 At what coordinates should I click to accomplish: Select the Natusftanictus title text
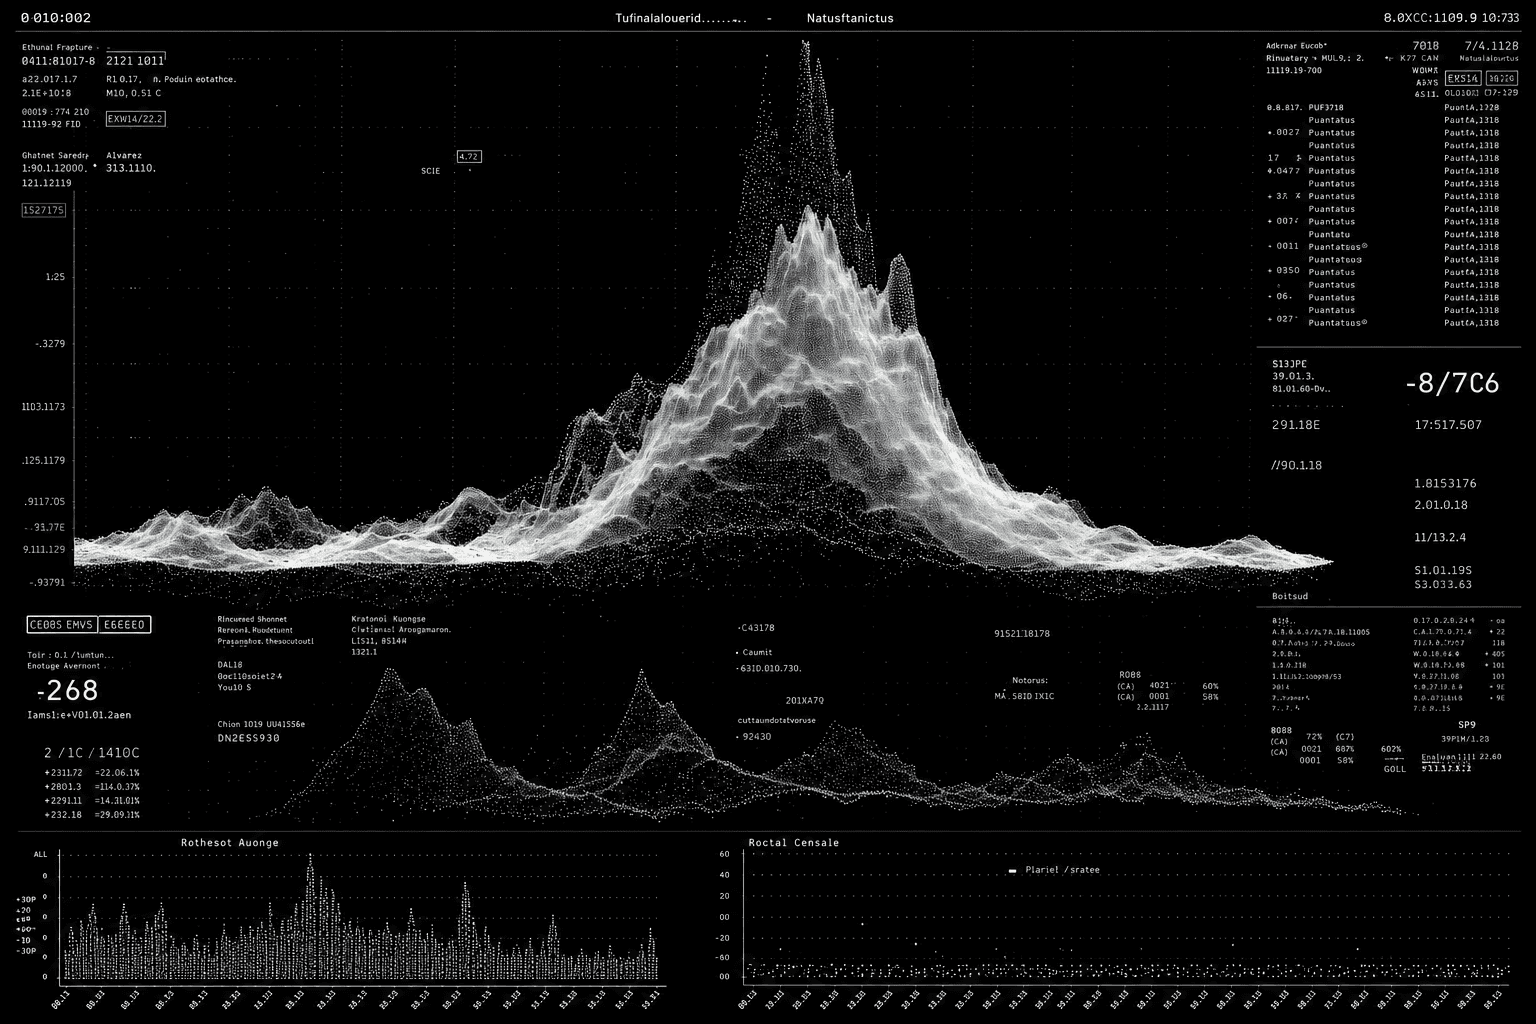click(850, 18)
